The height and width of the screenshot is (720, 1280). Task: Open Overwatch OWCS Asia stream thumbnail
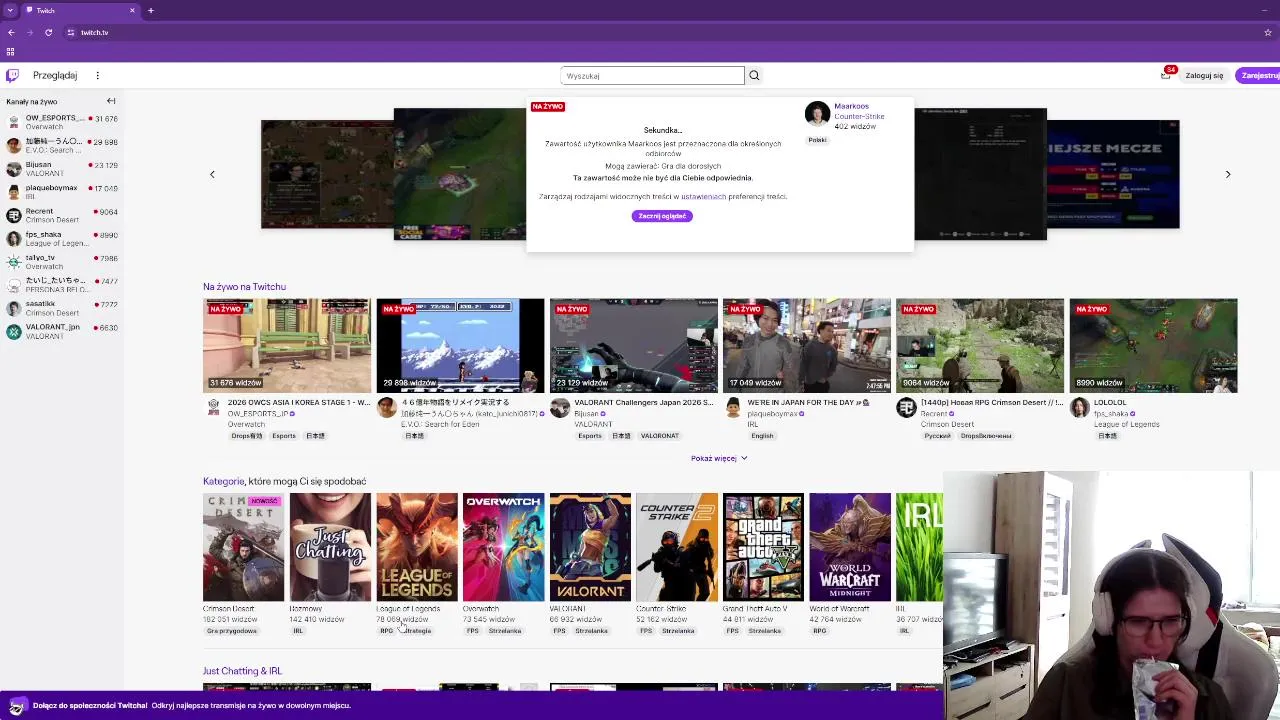287,345
